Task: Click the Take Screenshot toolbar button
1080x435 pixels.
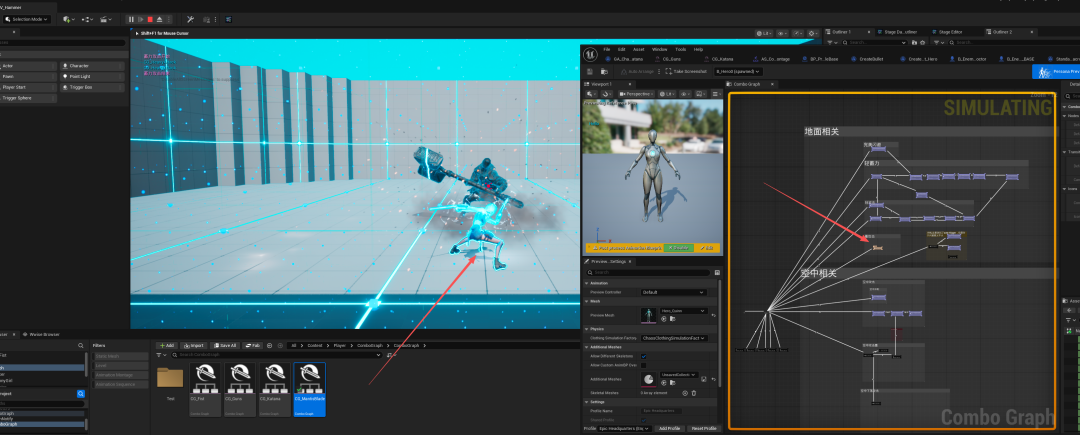Action: (x=687, y=72)
